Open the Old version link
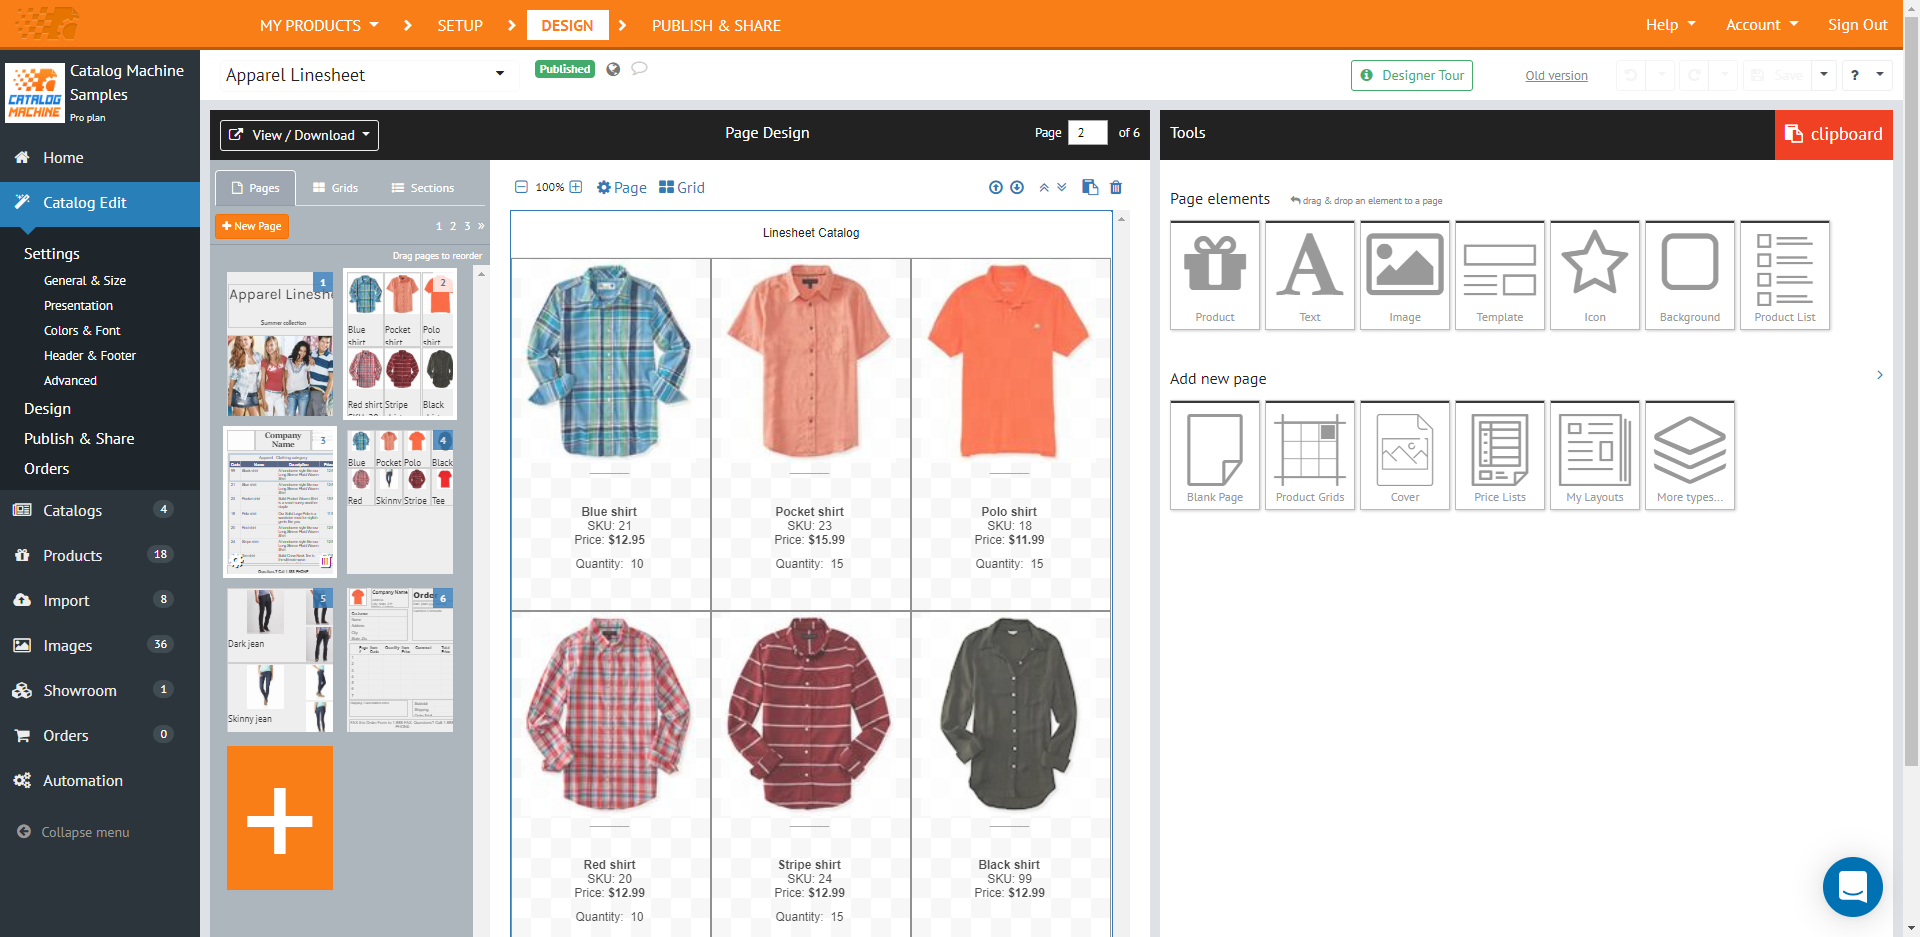This screenshot has width=1920, height=937. tap(1556, 75)
